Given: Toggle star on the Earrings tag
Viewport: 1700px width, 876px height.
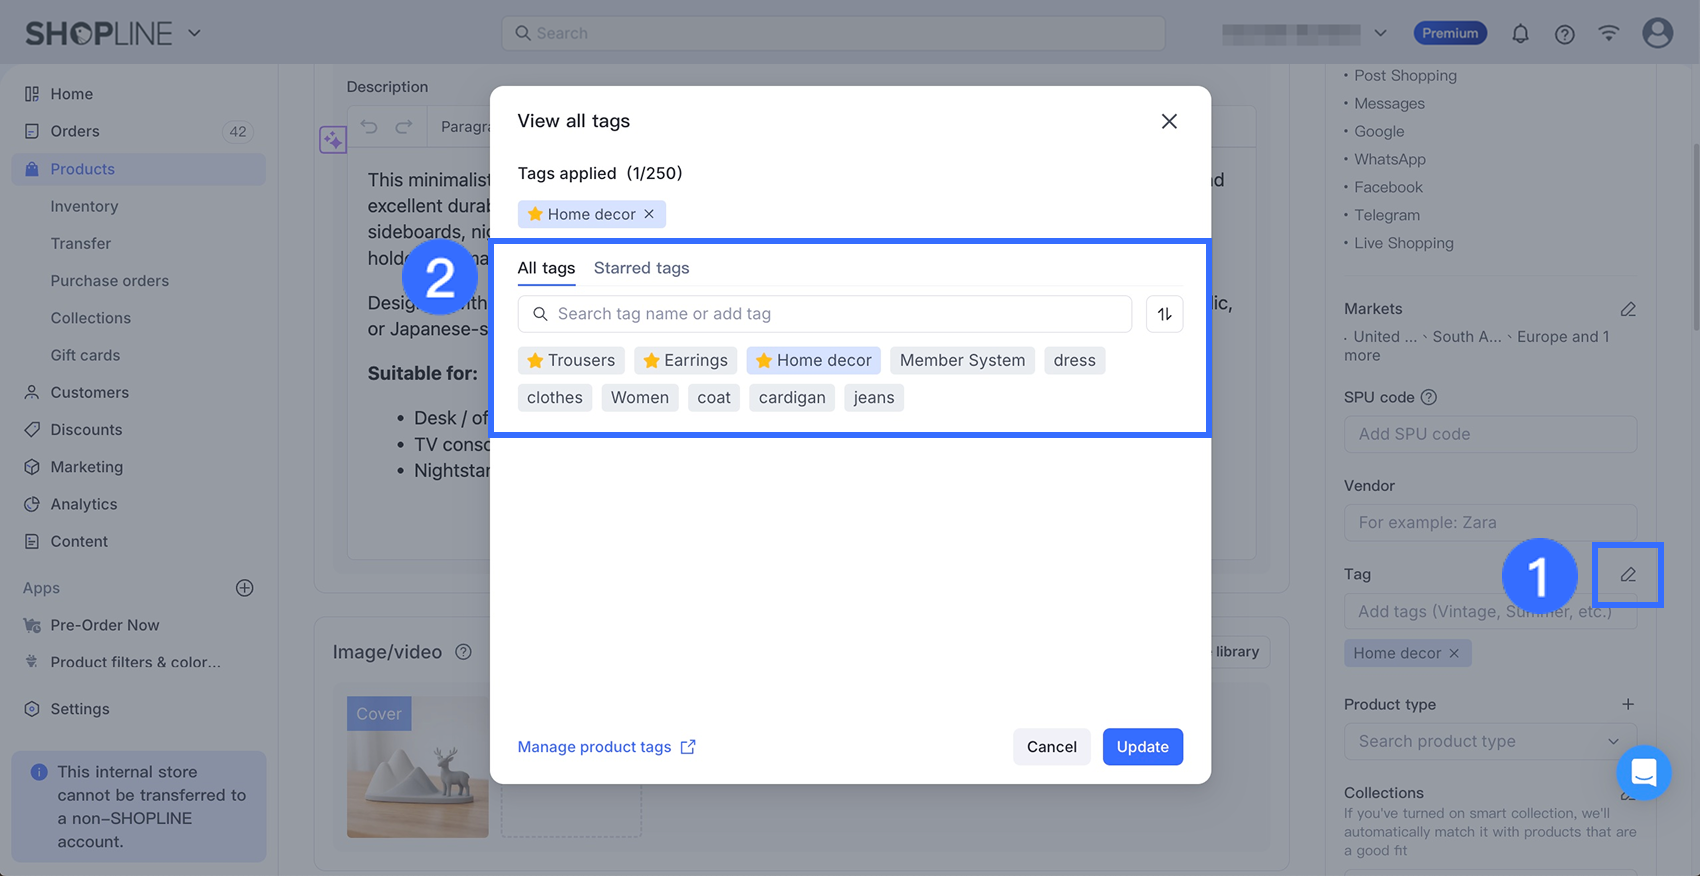Looking at the screenshot, I should (651, 360).
